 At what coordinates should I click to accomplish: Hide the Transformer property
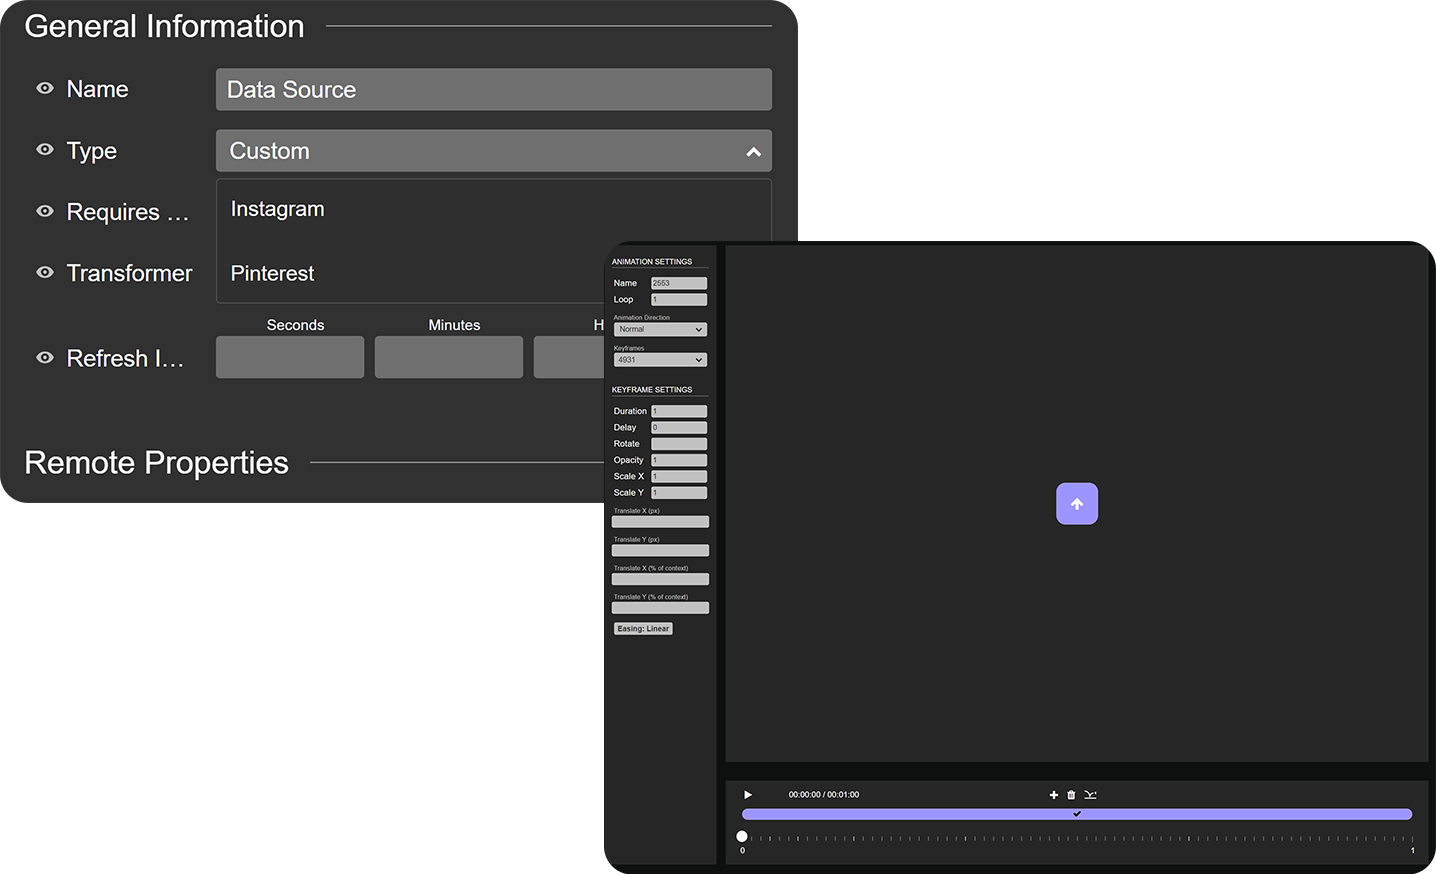click(44, 272)
